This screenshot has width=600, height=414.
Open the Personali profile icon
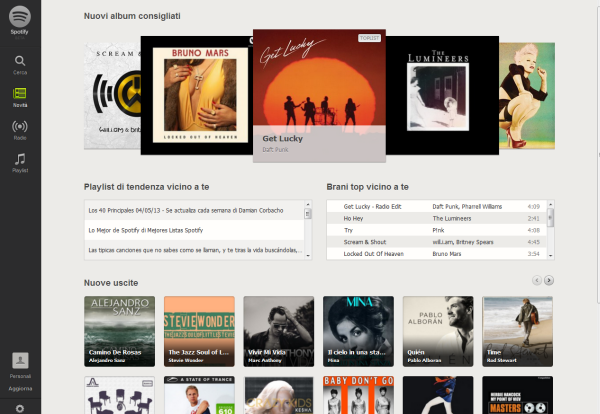point(20,360)
